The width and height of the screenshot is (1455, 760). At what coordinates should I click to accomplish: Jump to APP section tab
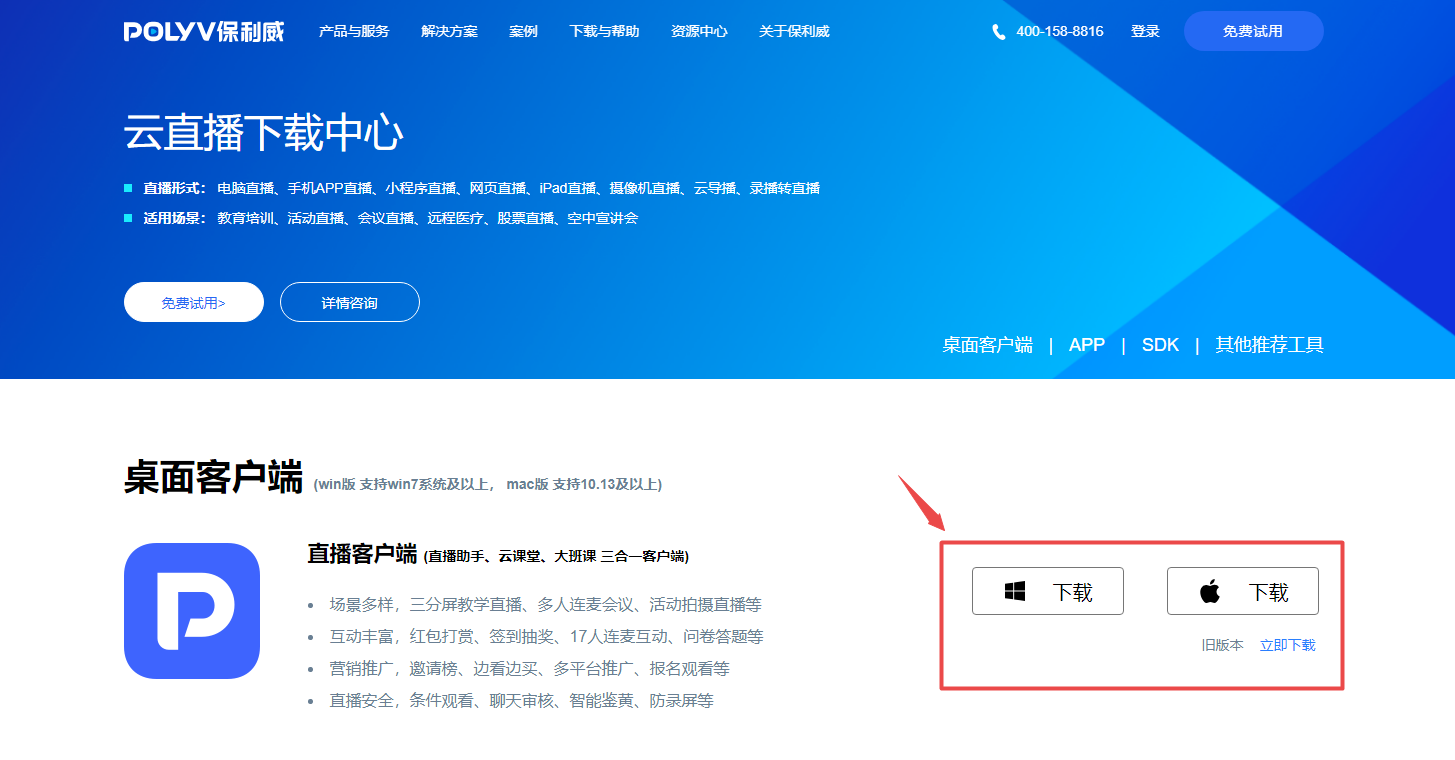(x=1086, y=345)
